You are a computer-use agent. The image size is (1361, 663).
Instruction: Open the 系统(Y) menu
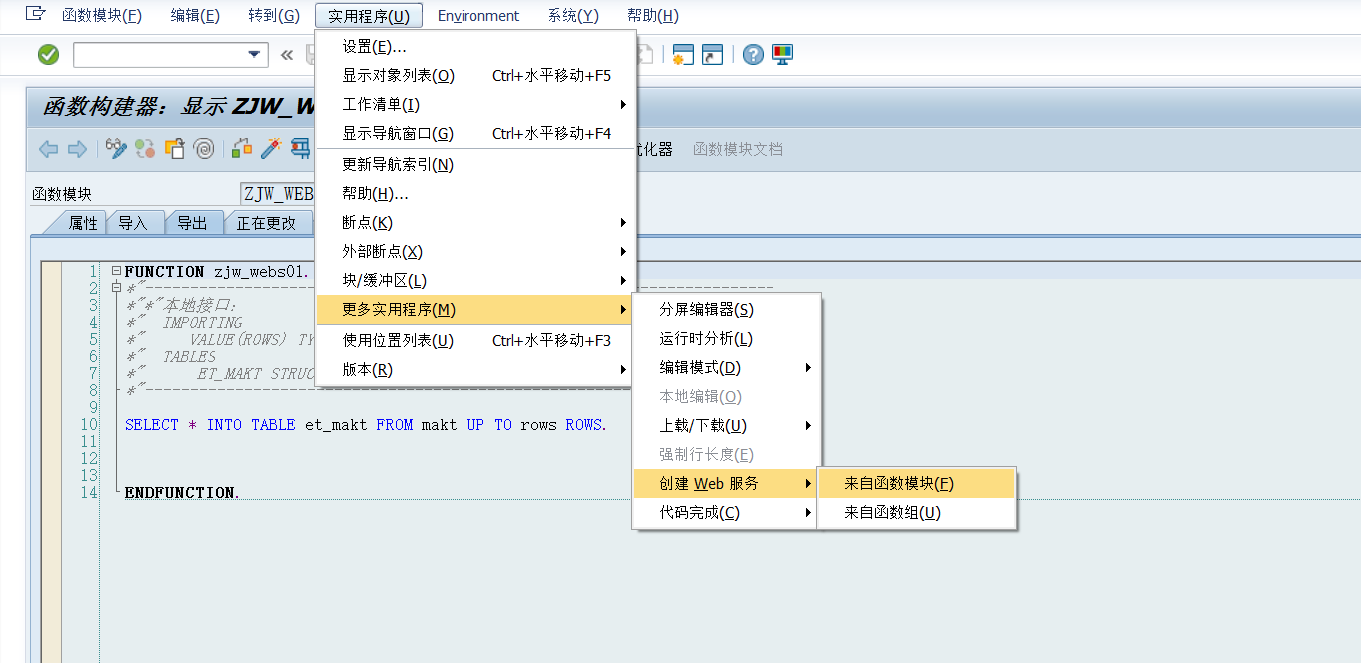pyautogui.click(x=573, y=15)
